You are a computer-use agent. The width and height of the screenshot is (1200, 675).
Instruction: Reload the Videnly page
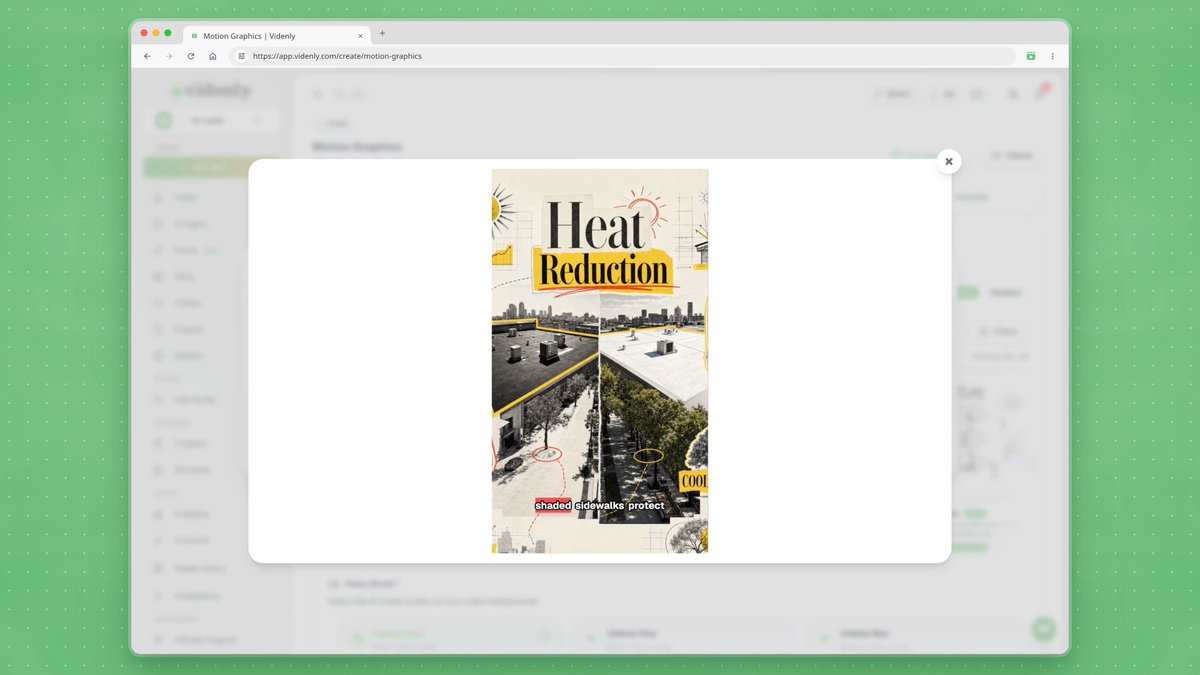coord(191,56)
